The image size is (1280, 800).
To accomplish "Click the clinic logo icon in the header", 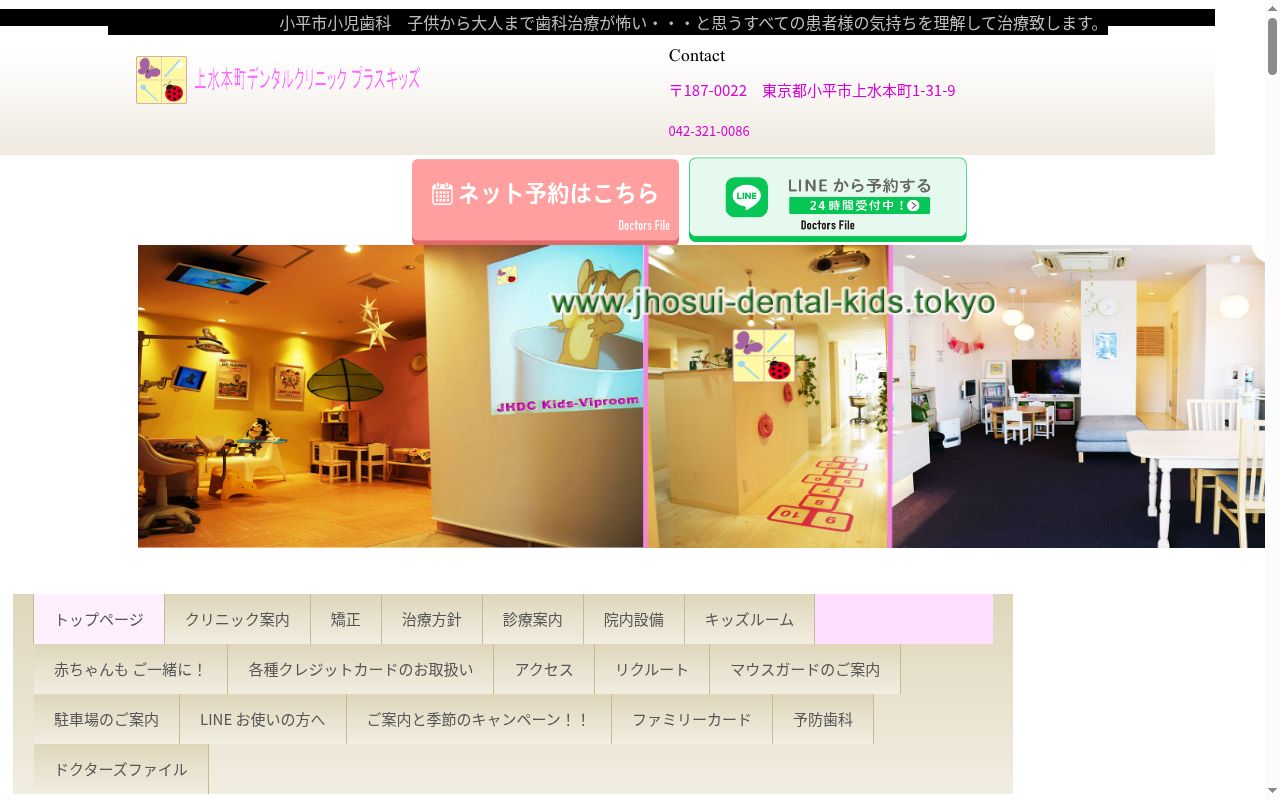I will [161, 80].
